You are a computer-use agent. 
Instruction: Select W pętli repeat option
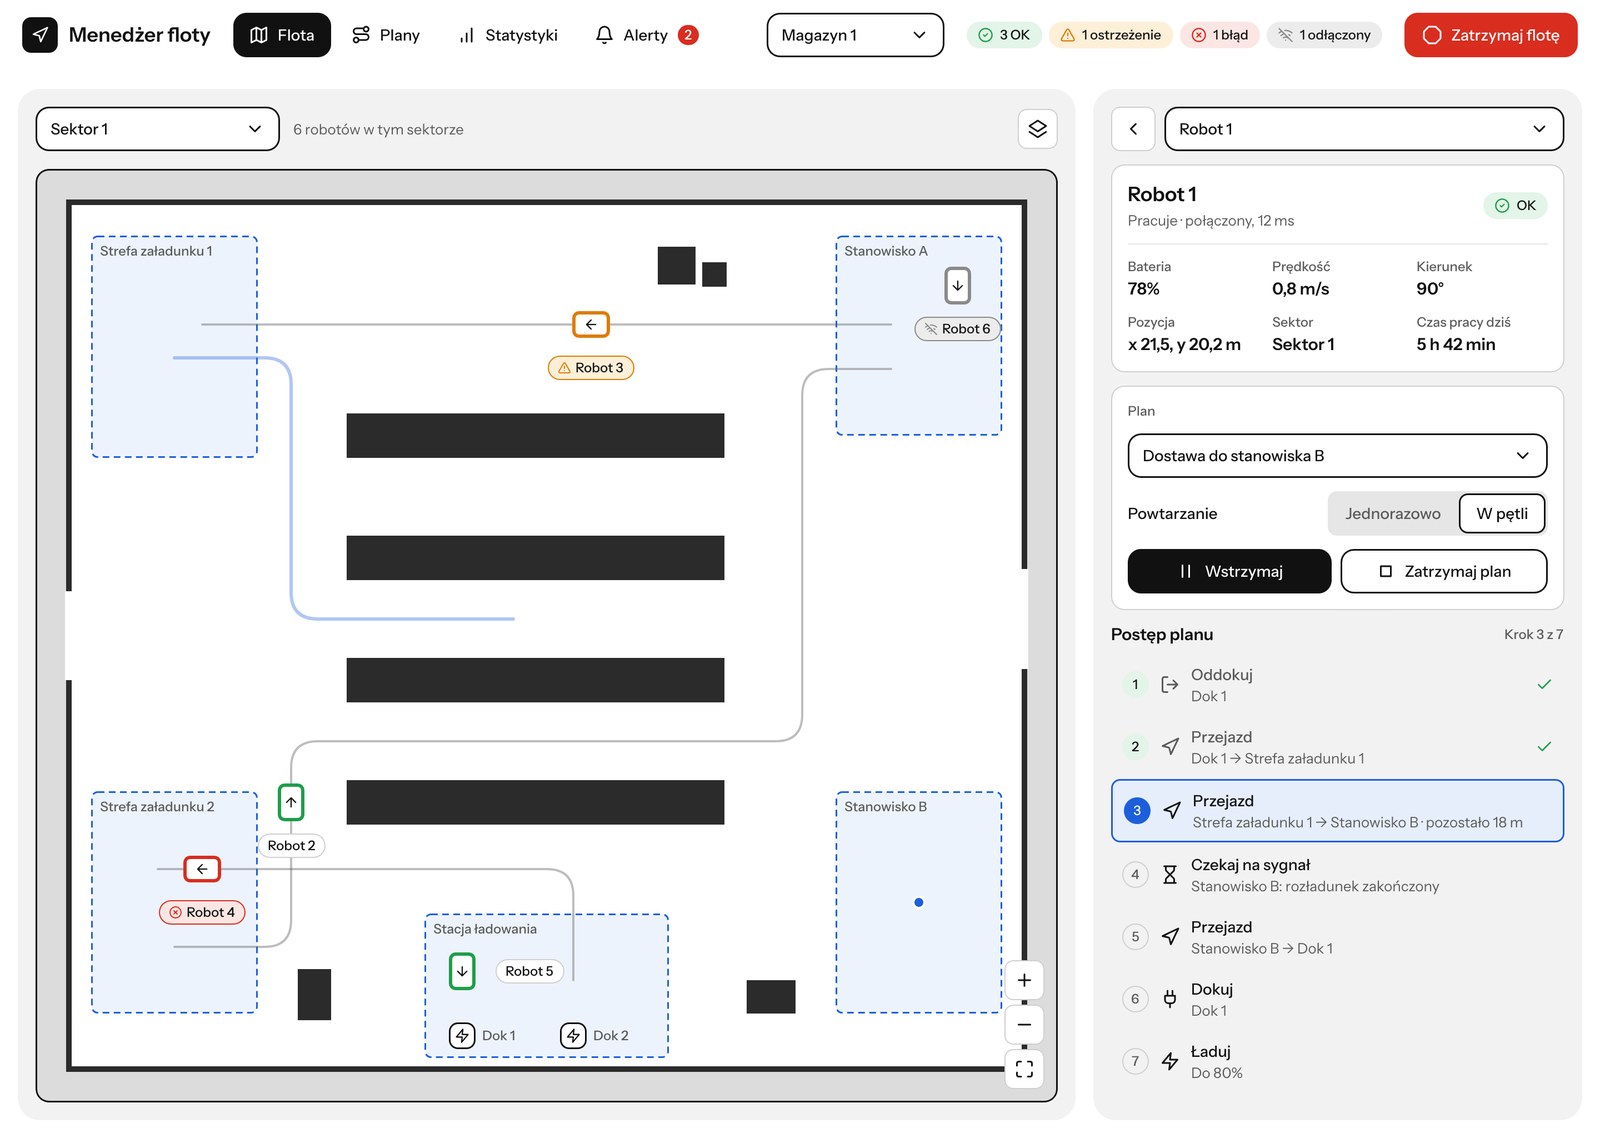click(x=1502, y=513)
